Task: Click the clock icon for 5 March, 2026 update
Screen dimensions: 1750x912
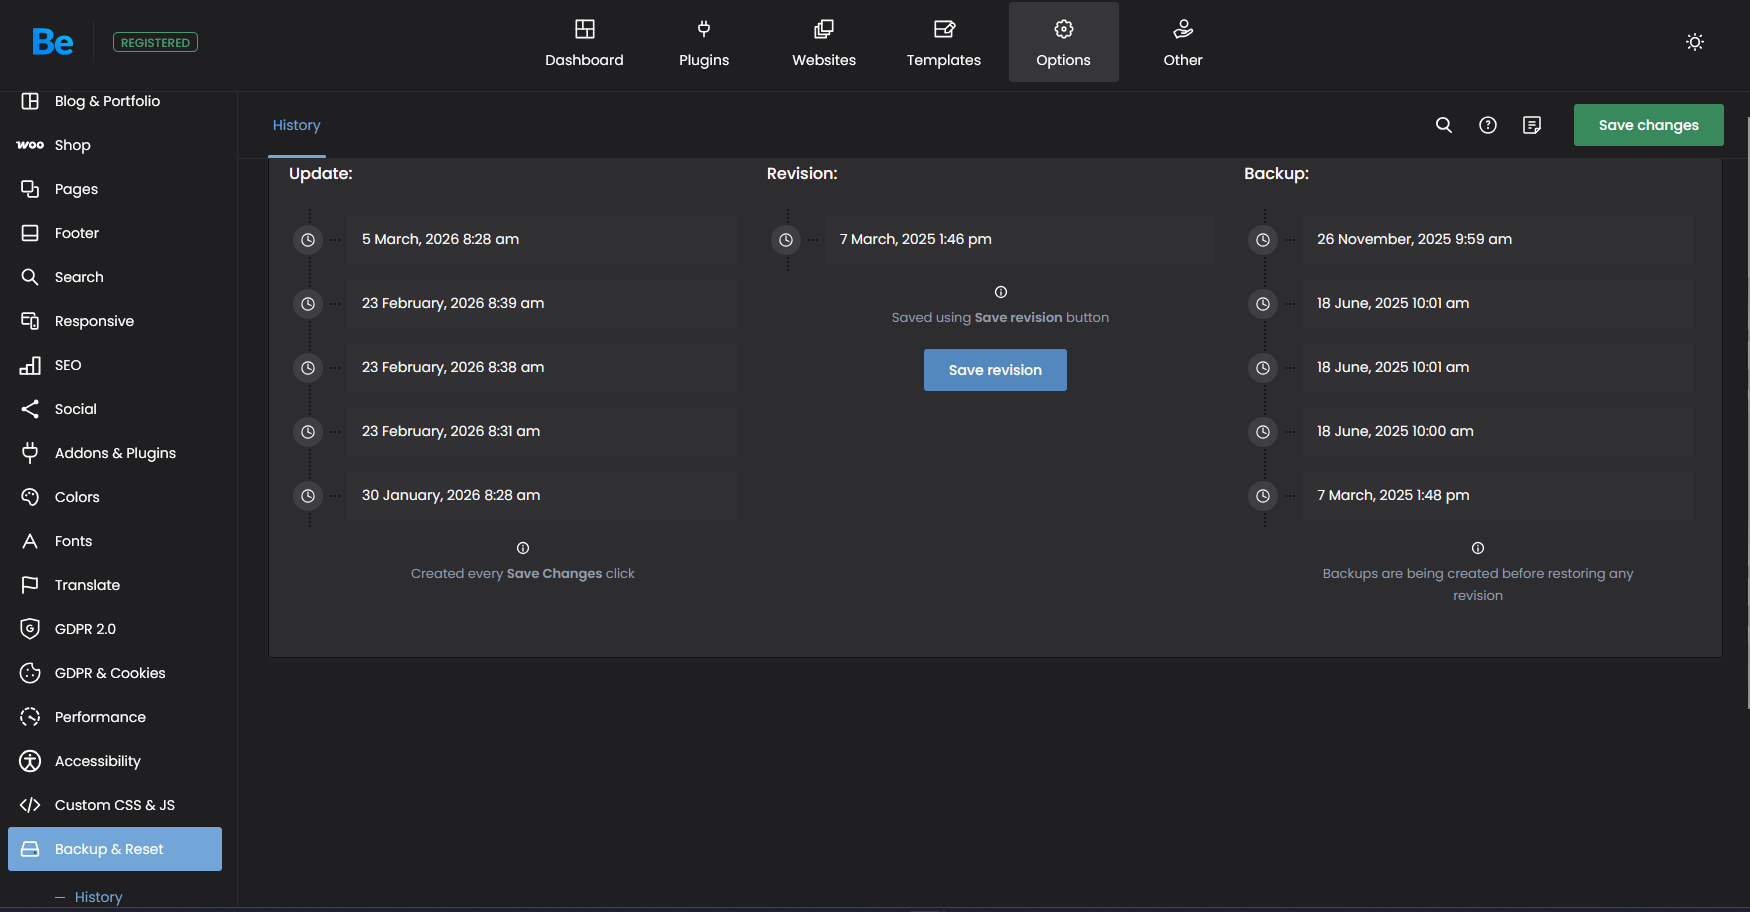Action: click(x=308, y=240)
